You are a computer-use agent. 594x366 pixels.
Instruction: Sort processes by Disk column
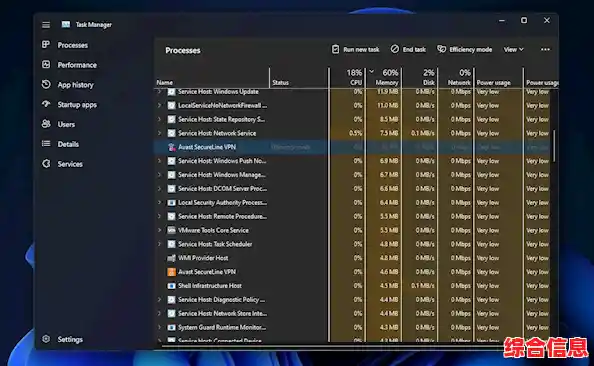[420, 77]
